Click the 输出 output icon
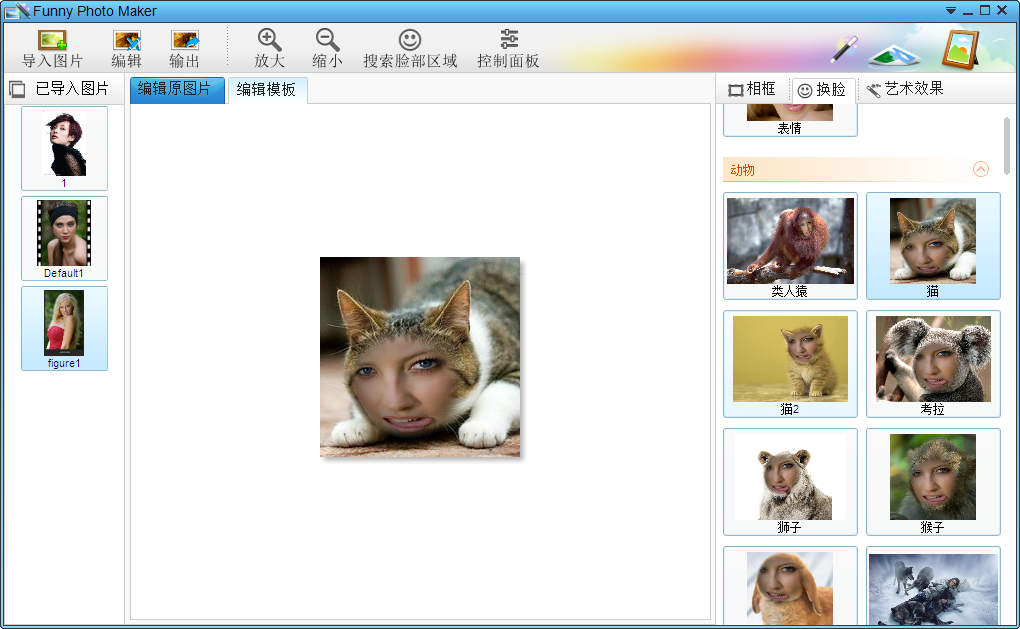The image size is (1020, 629). coord(185,41)
